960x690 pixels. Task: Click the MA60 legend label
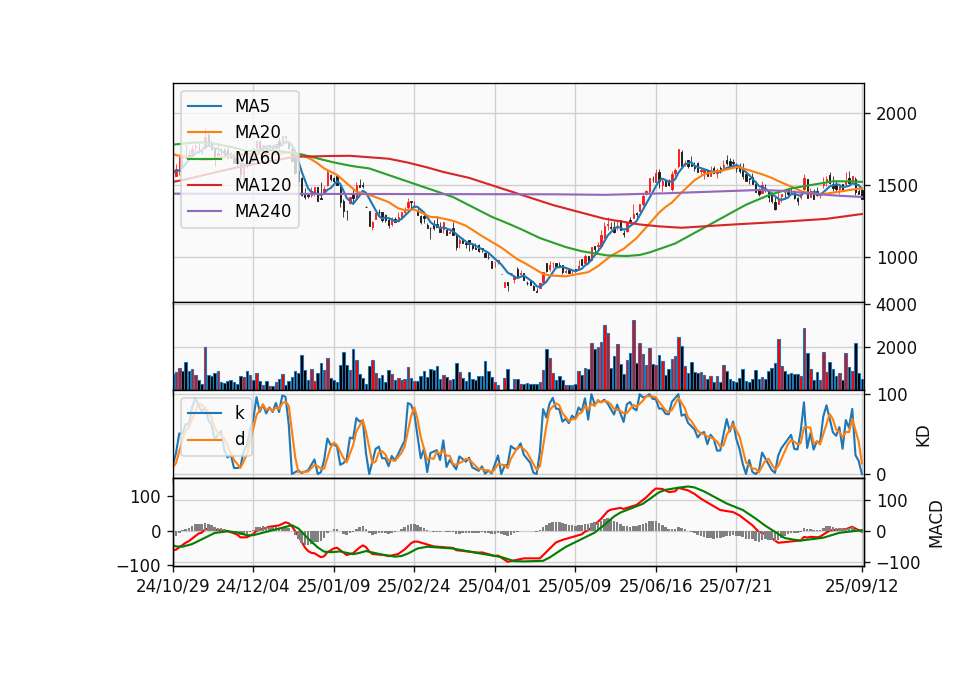tap(257, 159)
